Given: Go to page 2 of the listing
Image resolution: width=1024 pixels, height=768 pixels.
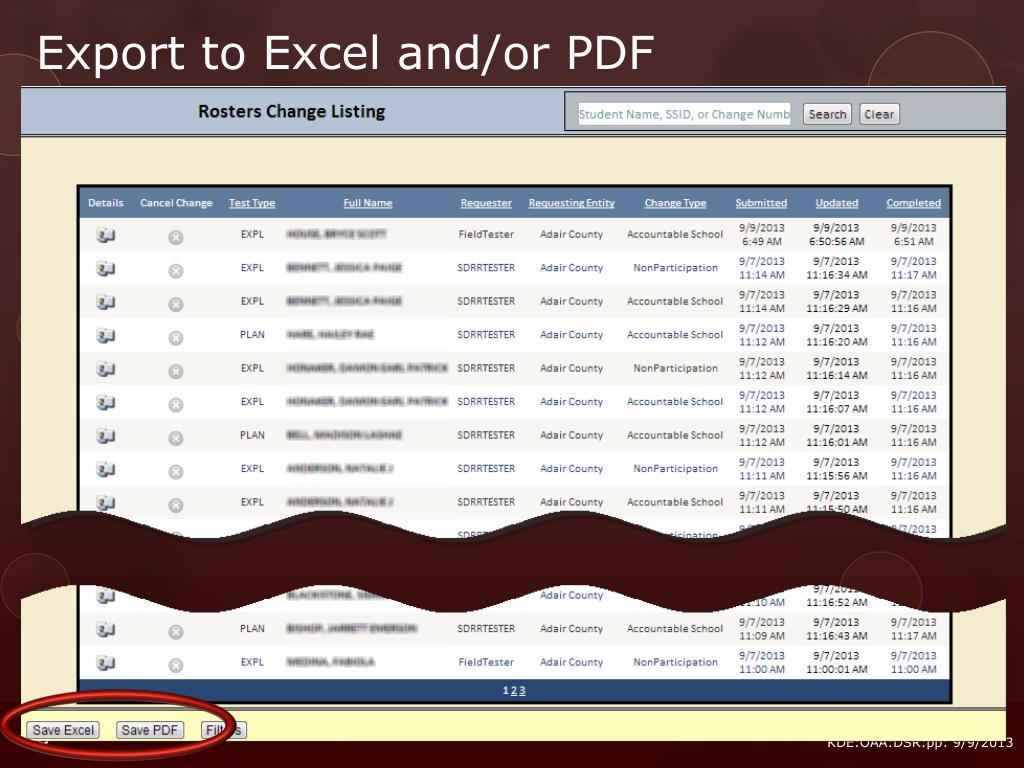Looking at the screenshot, I should pyautogui.click(x=514, y=690).
